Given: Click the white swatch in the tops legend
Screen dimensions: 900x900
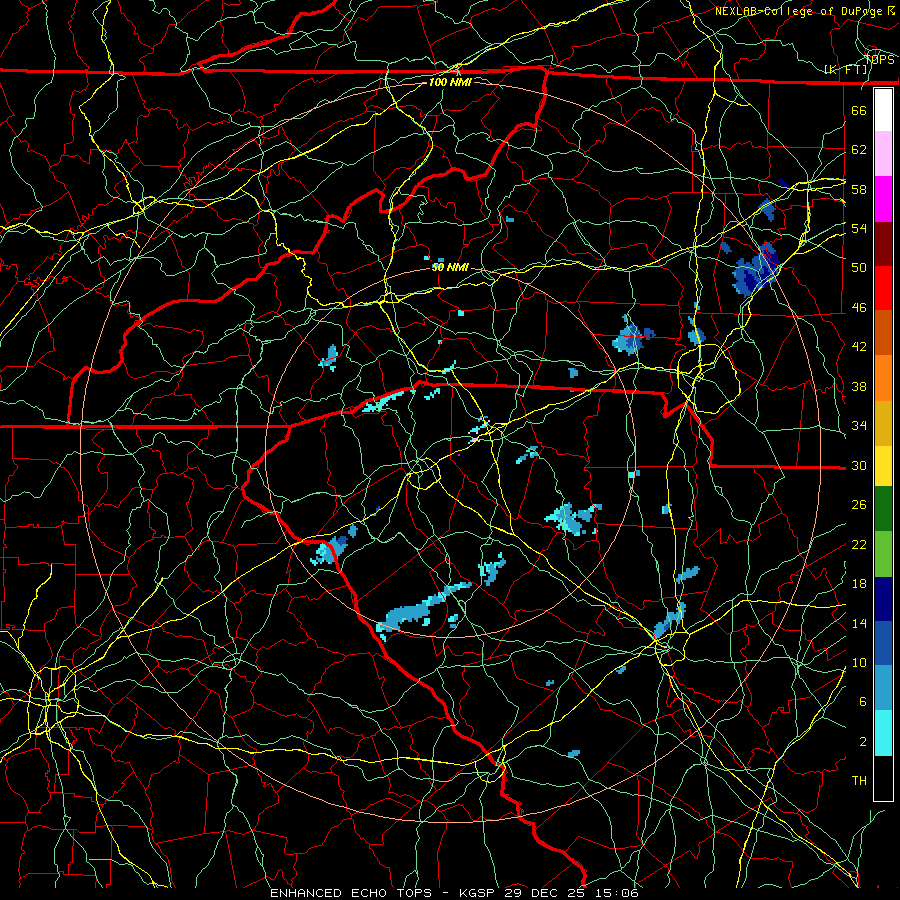Looking at the screenshot, I should point(883,110).
